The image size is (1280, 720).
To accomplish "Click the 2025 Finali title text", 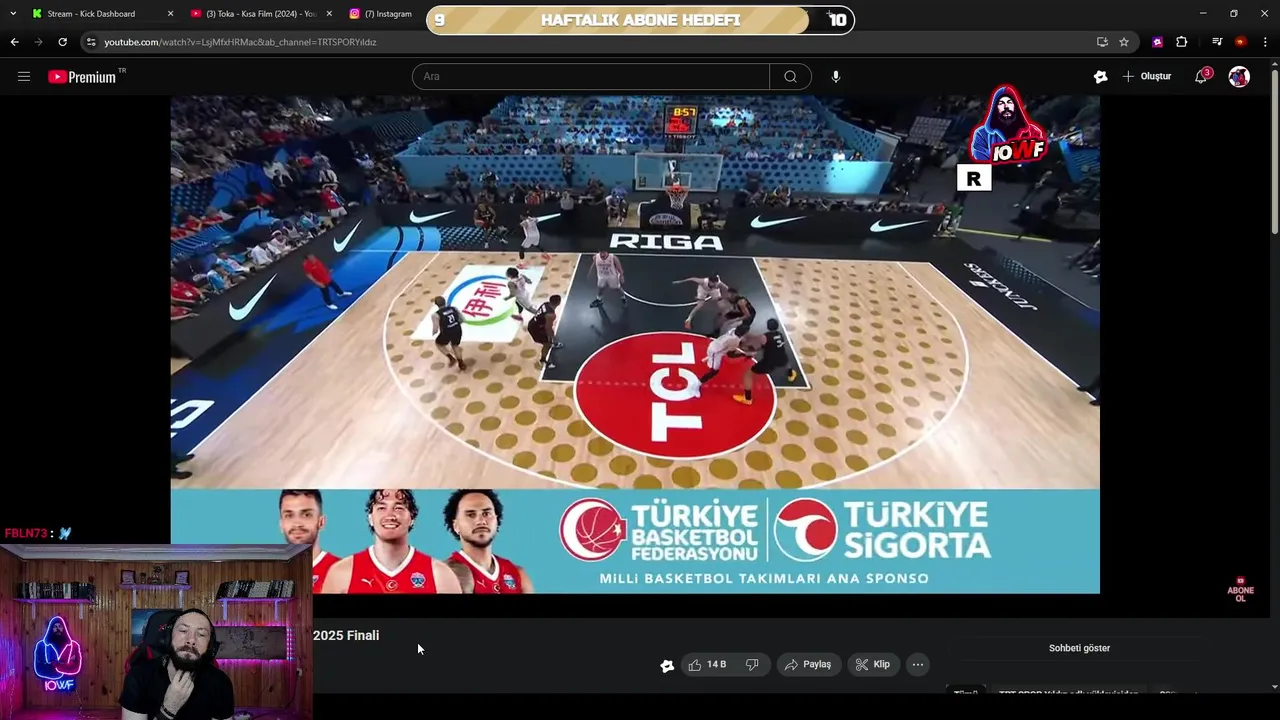I will [x=346, y=636].
